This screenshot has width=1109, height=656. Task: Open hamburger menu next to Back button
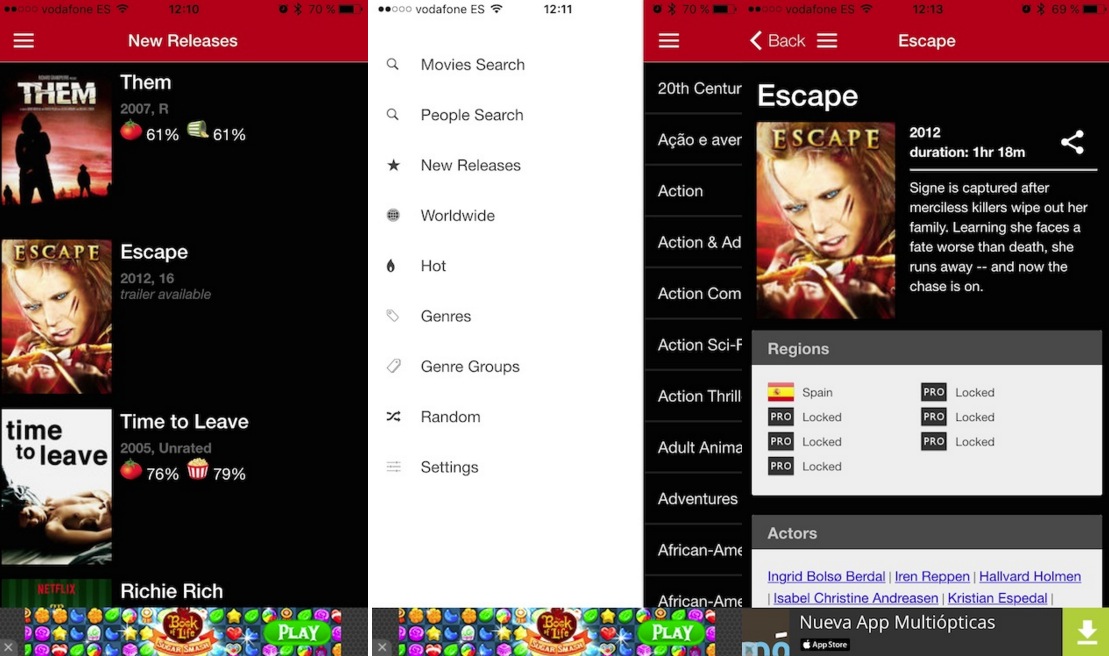[x=827, y=40]
